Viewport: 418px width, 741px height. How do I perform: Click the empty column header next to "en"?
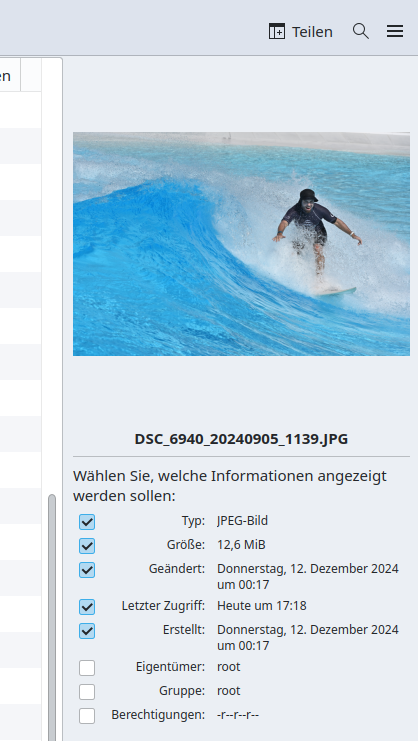click(31, 75)
